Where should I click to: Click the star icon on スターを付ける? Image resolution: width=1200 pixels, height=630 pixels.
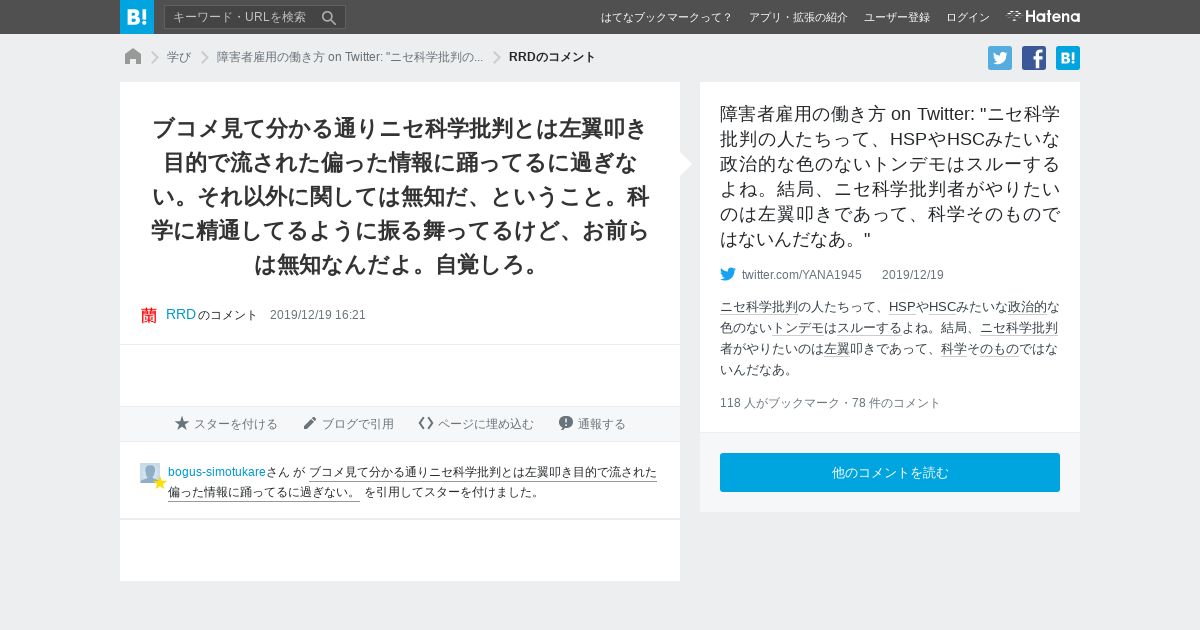pos(182,423)
